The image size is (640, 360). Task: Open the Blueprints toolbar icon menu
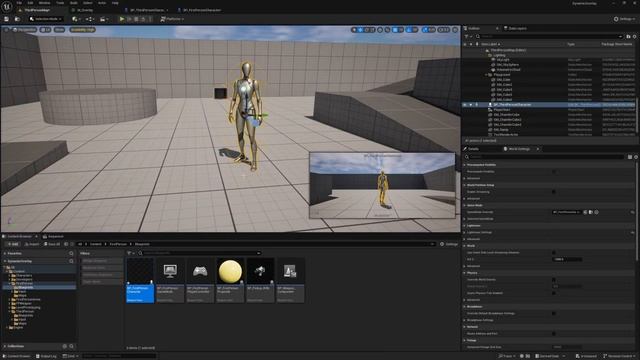pyautogui.click(x=89, y=19)
